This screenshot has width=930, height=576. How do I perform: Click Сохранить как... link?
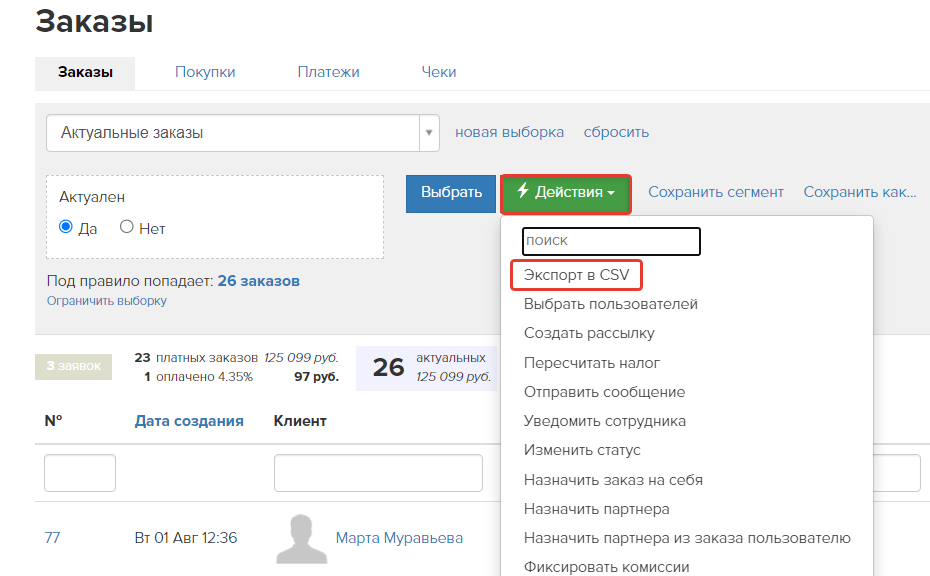(859, 192)
